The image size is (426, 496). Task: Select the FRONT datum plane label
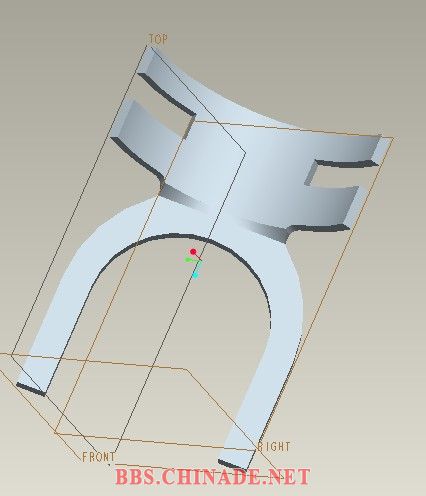[x=99, y=457]
